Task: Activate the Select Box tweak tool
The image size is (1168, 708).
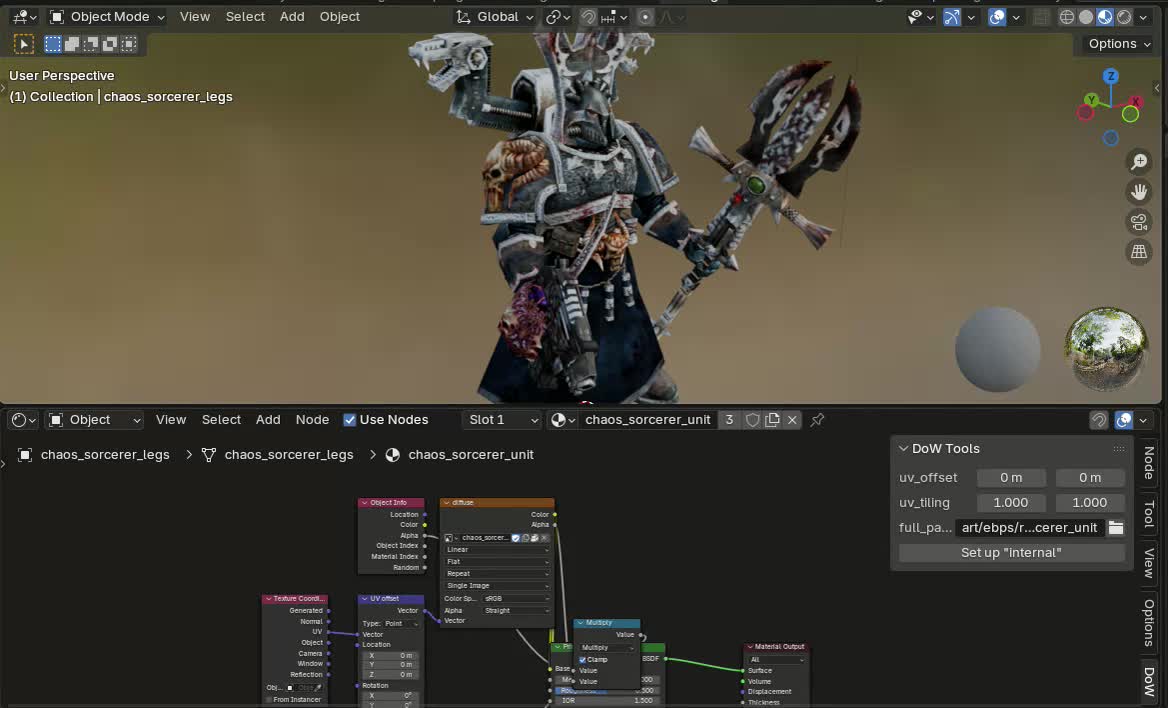Action: pyautogui.click(x=24, y=45)
